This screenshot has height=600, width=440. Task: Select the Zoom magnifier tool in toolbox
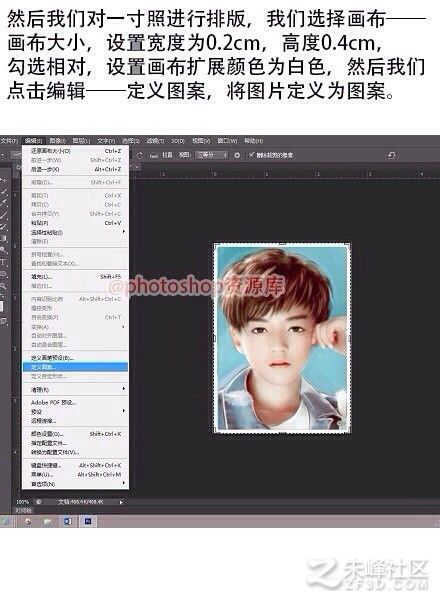point(3,285)
